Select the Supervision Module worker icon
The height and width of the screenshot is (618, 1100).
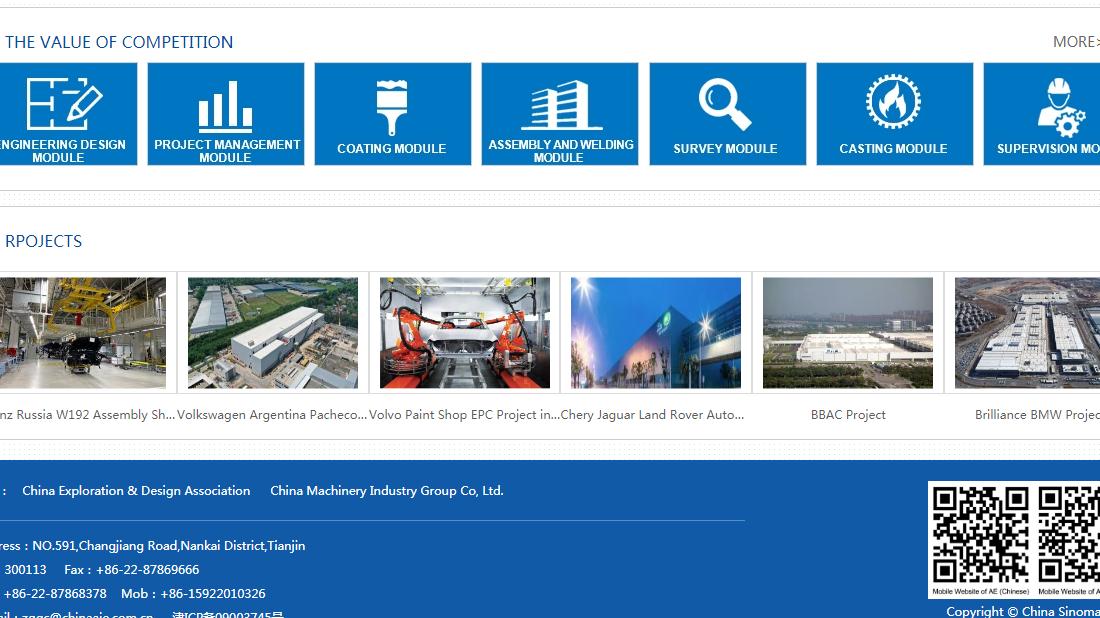[1058, 106]
